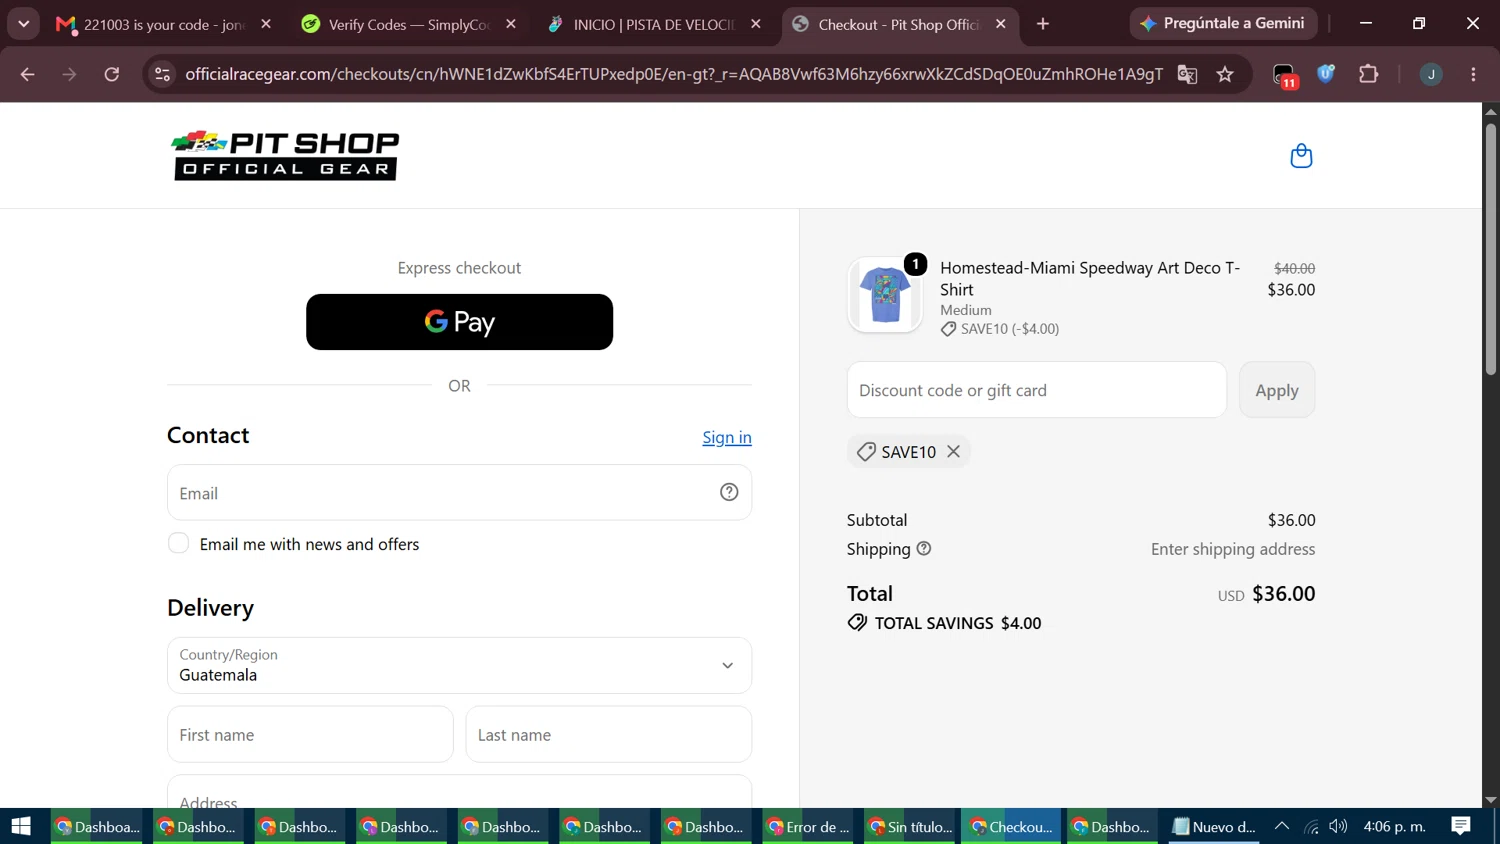Focus the First name field
Image resolution: width=1500 pixels, height=844 pixels.
tap(310, 734)
